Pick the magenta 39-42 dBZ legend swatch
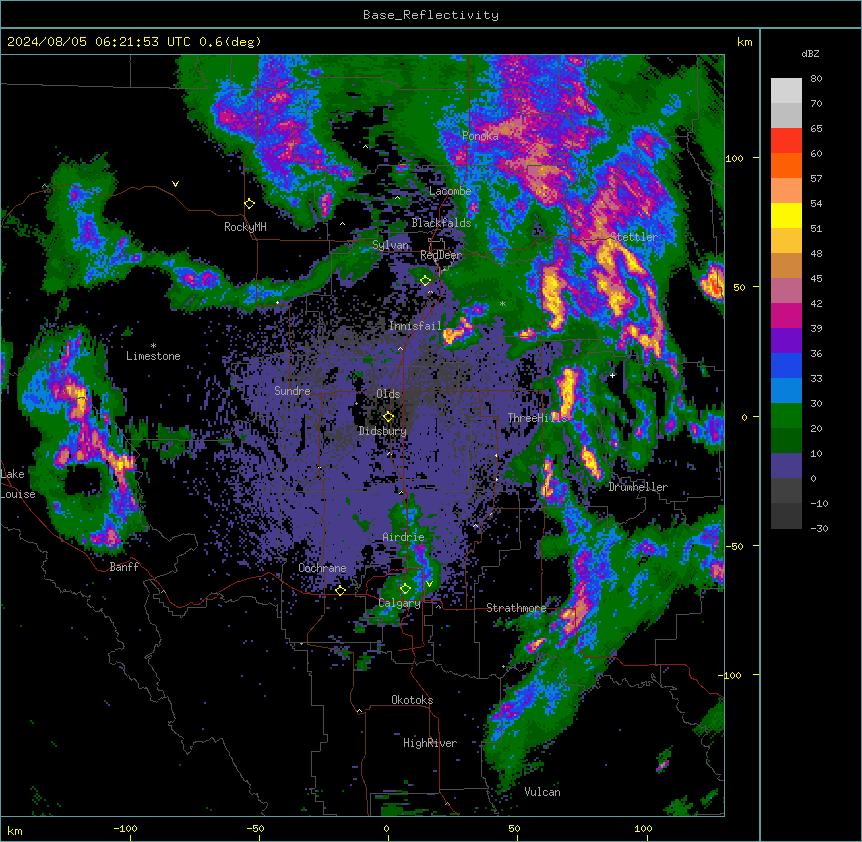The image size is (862, 842). click(786, 315)
